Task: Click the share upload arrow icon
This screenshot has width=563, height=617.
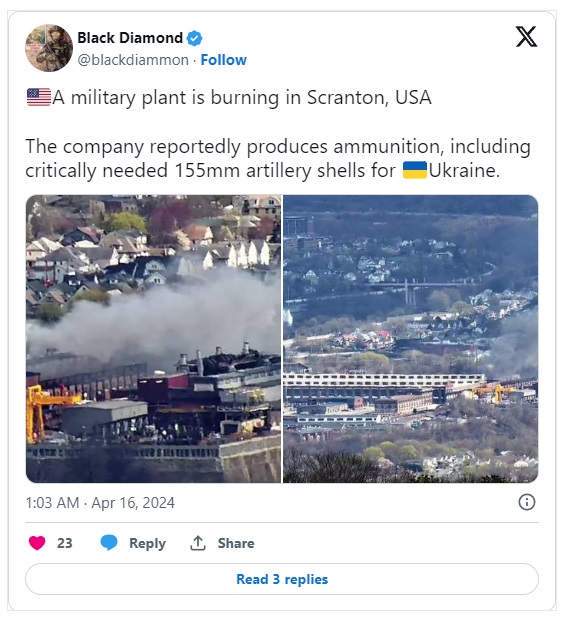Action: tap(198, 543)
